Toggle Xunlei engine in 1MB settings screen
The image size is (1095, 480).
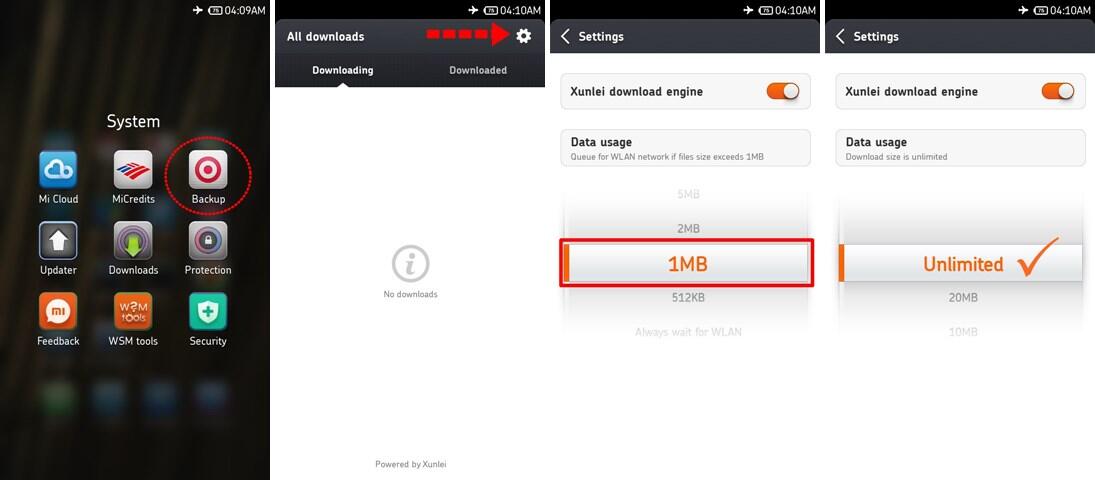(783, 92)
